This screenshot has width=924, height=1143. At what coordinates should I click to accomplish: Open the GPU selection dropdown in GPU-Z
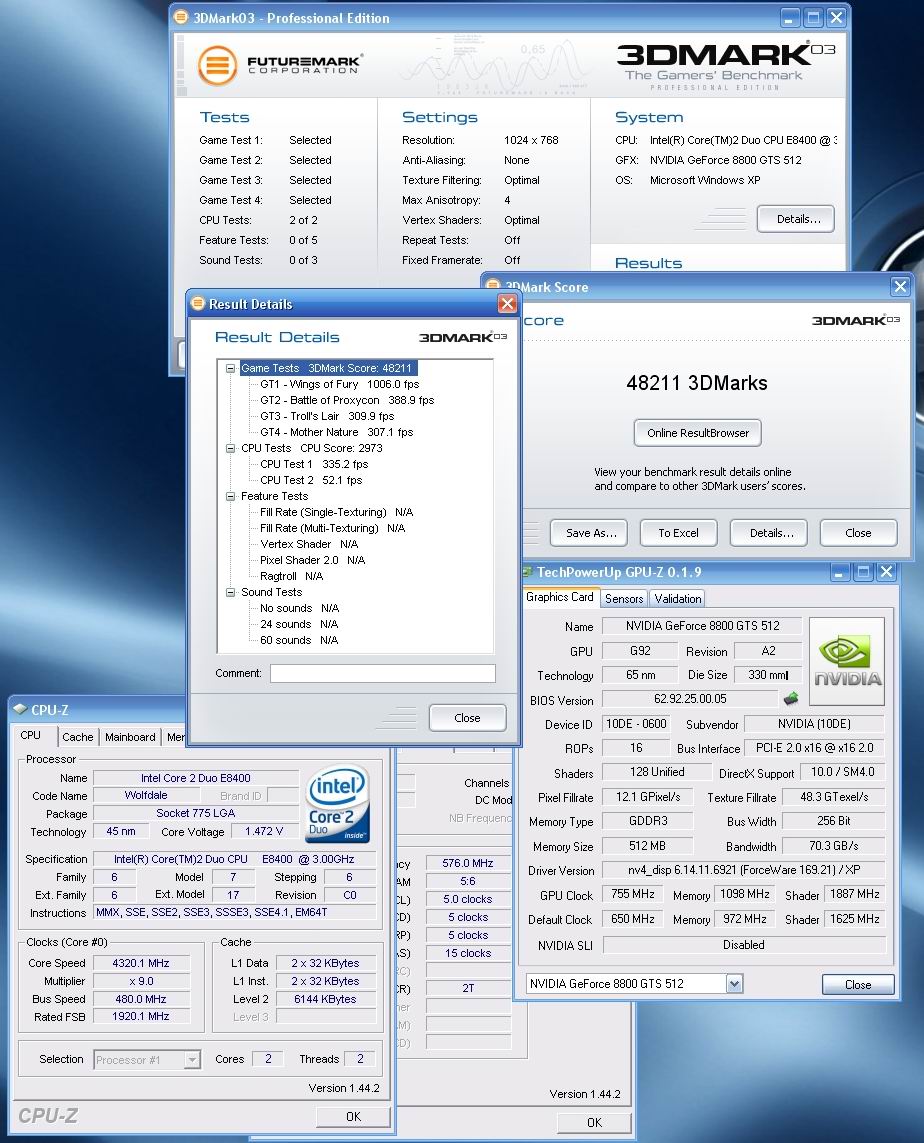click(735, 984)
